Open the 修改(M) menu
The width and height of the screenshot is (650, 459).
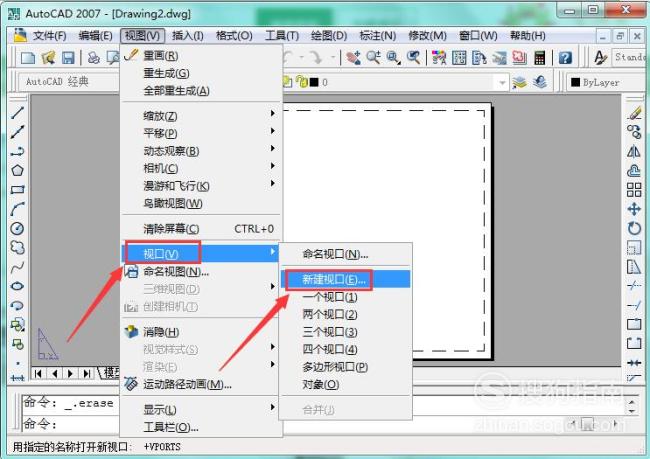click(x=427, y=36)
